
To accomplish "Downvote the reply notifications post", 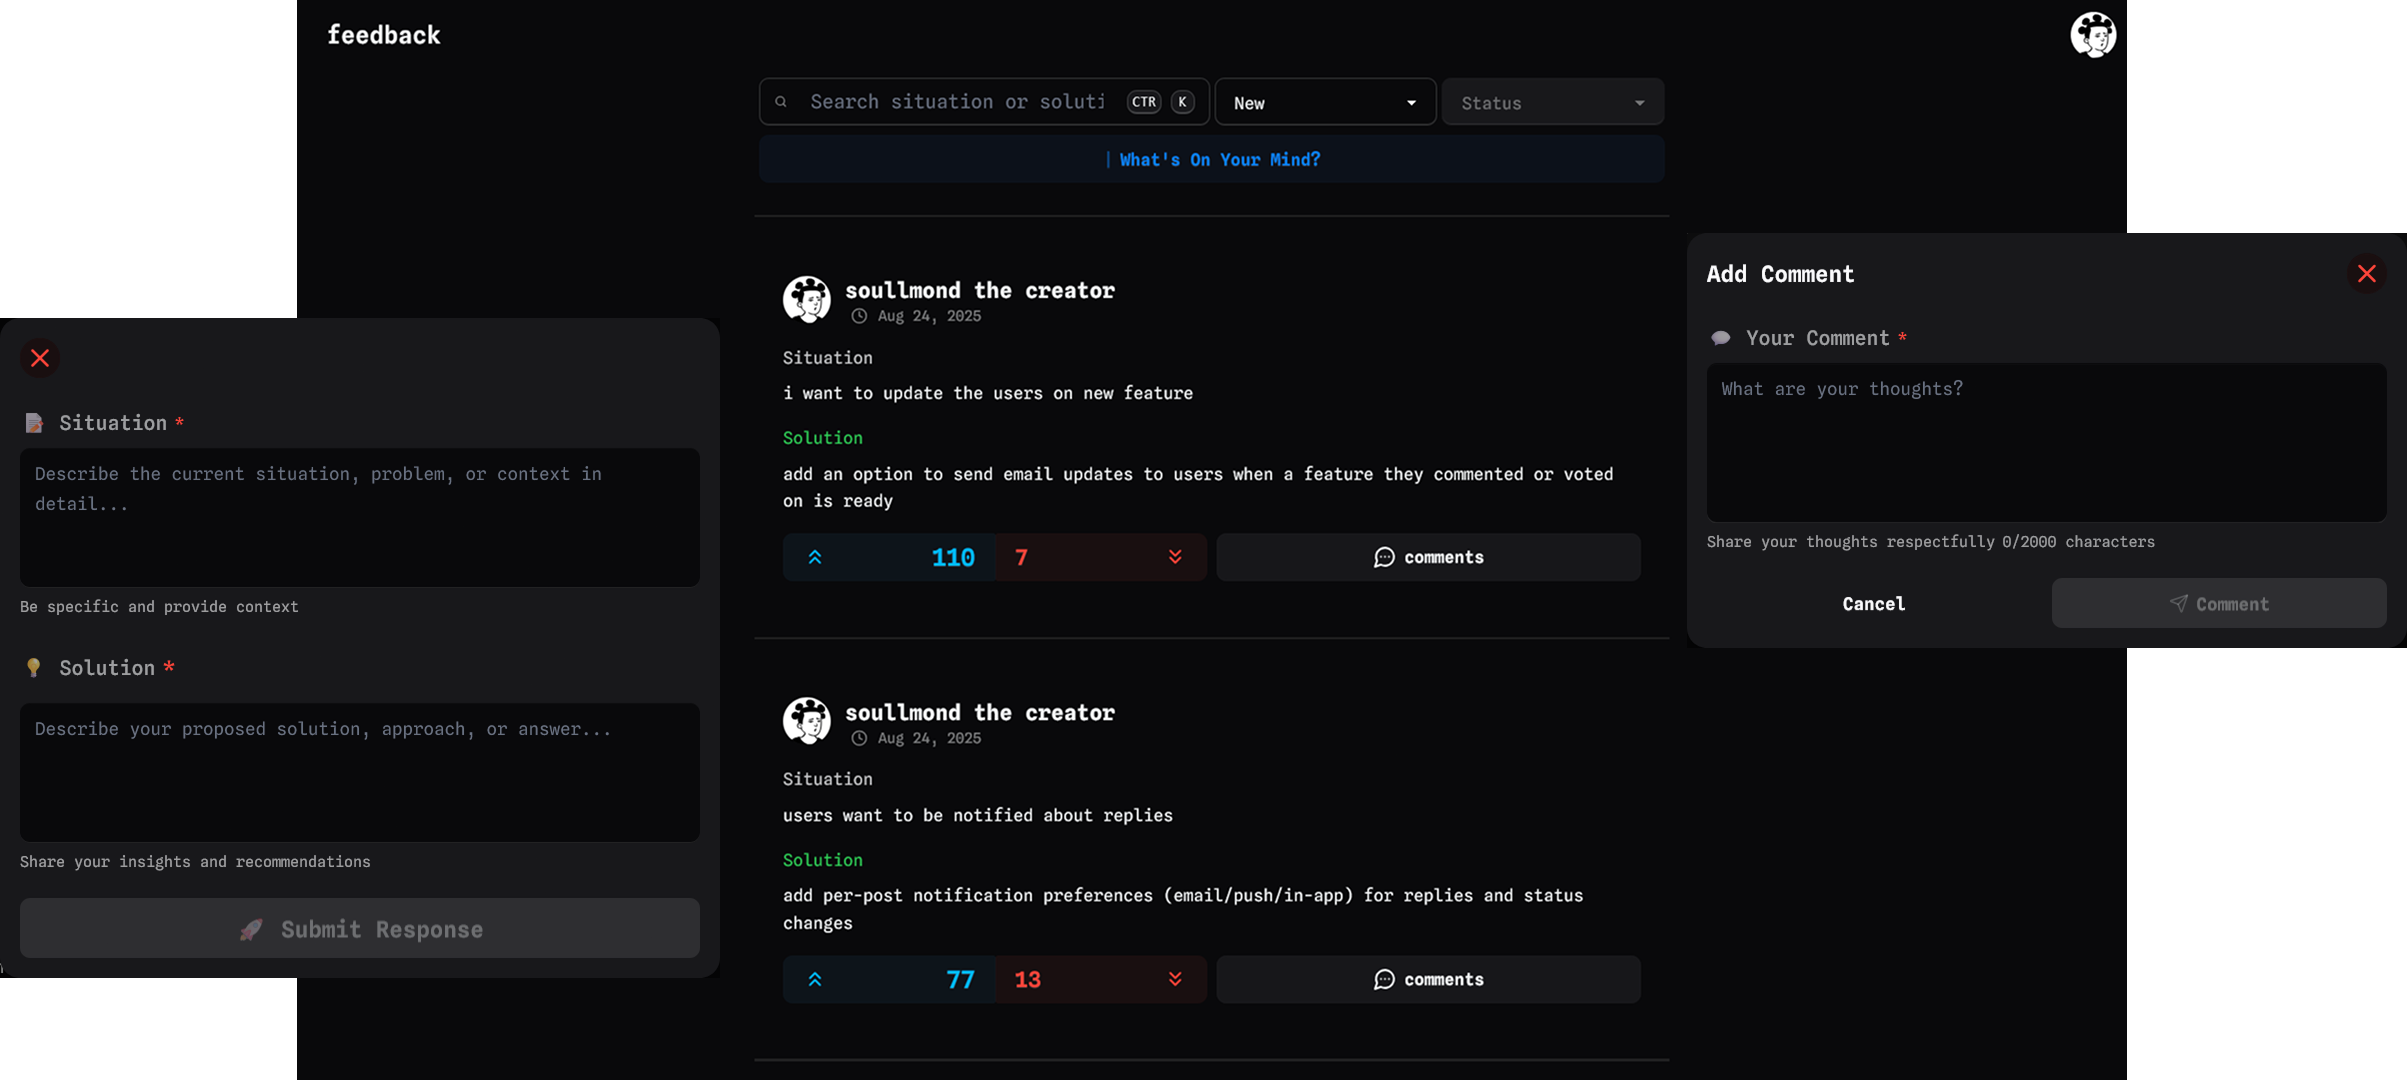I will [1175, 979].
